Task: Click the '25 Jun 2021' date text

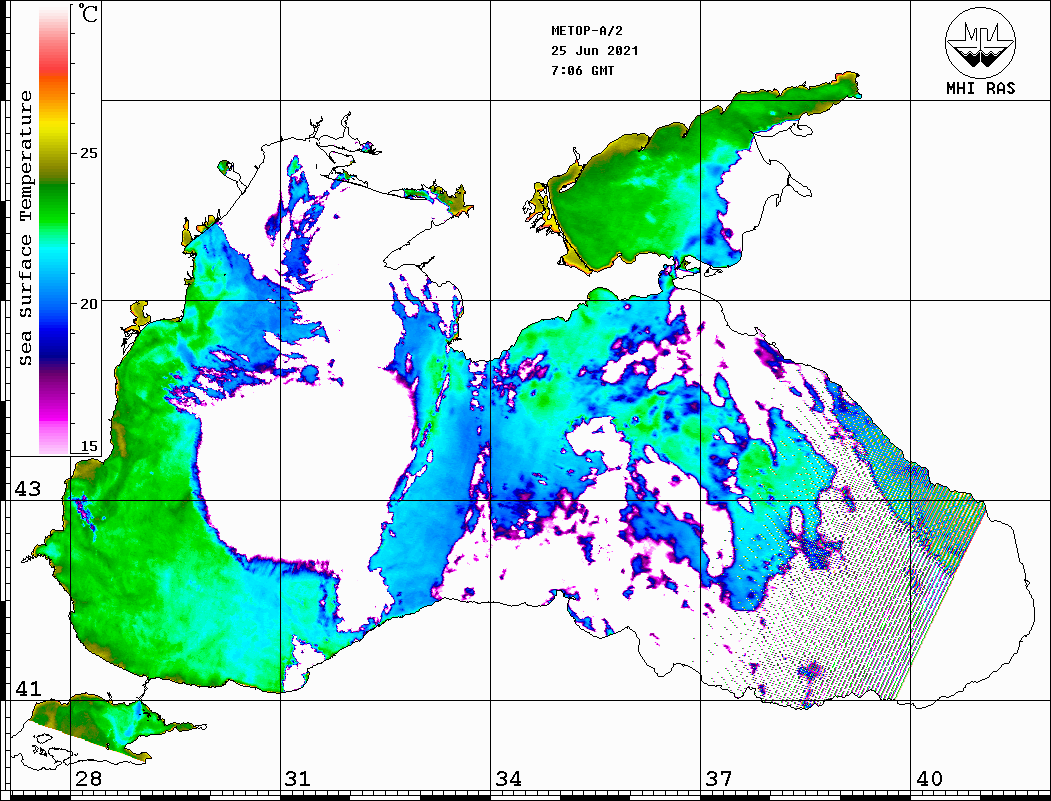Action: point(595,51)
